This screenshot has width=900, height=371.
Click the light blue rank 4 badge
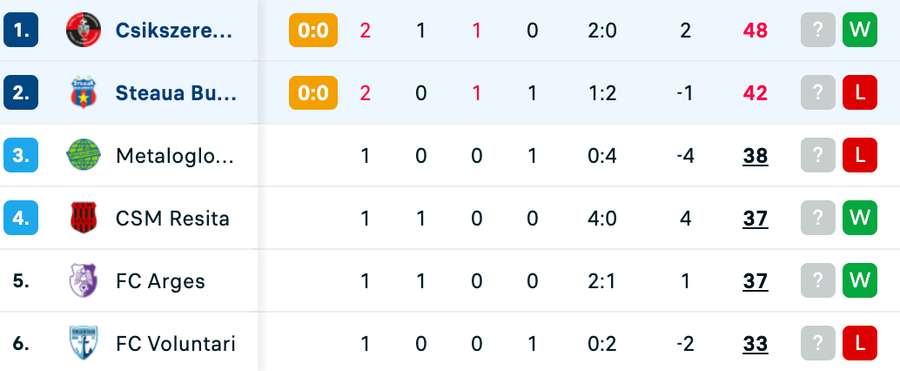[21, 218]
